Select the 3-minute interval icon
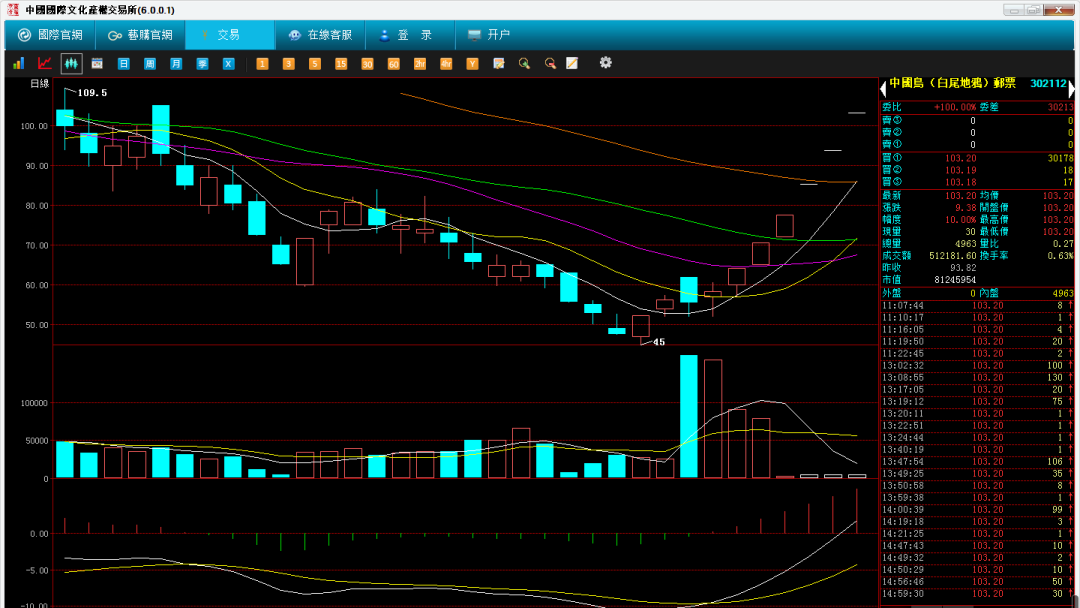The width and height of the screenshot is (1080, 608). 288,63
